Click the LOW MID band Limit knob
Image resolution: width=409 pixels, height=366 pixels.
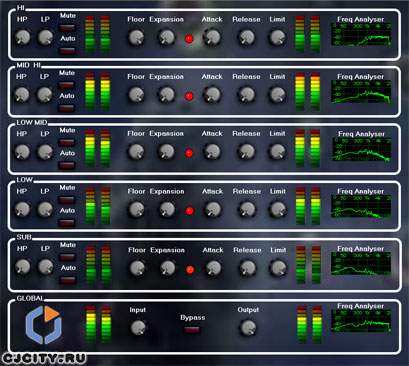coord(277,152)
